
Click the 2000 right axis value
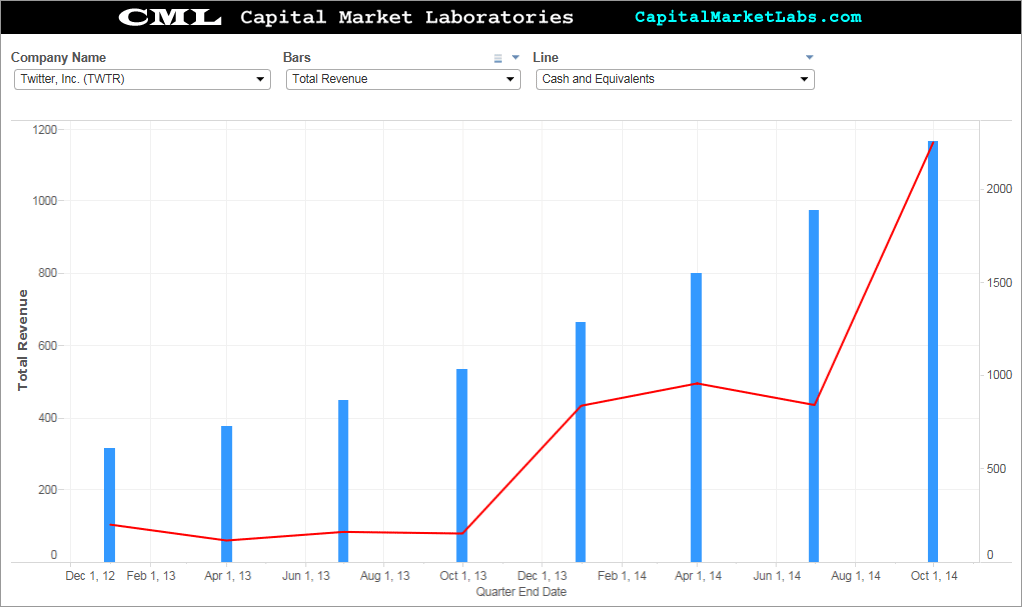[x=999, y=188]
